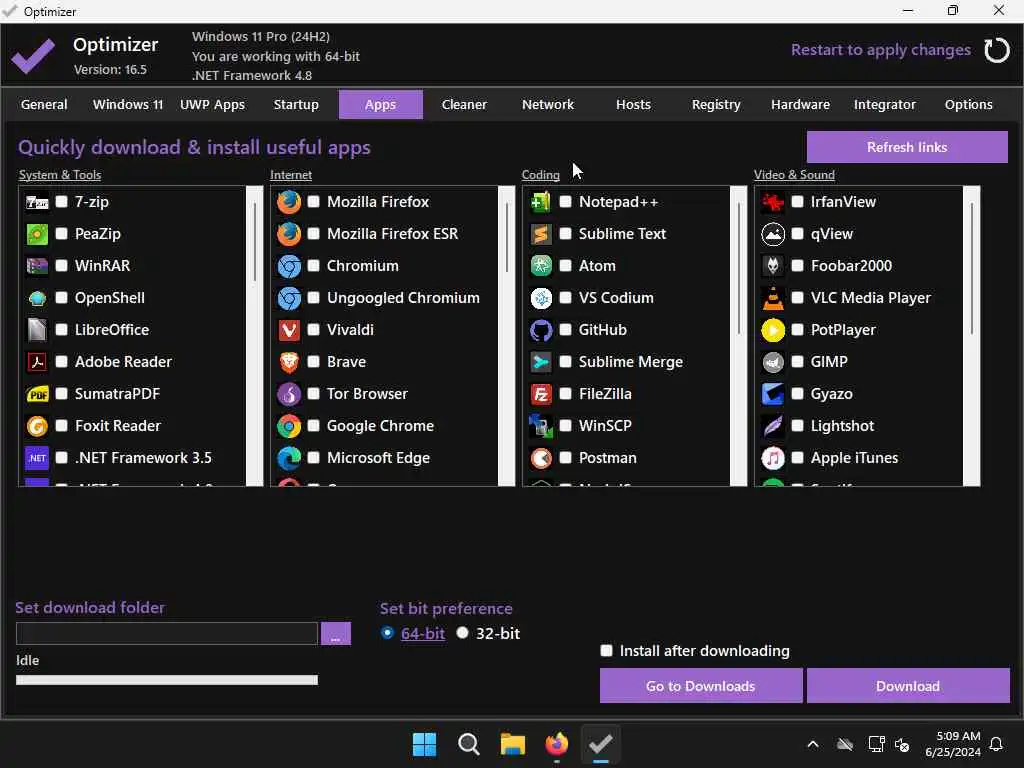Screen dimensions: 1024x768
Task: Click the Video & Sound list scrollbar
Action: pyautogui.click(x=972, y=336)
